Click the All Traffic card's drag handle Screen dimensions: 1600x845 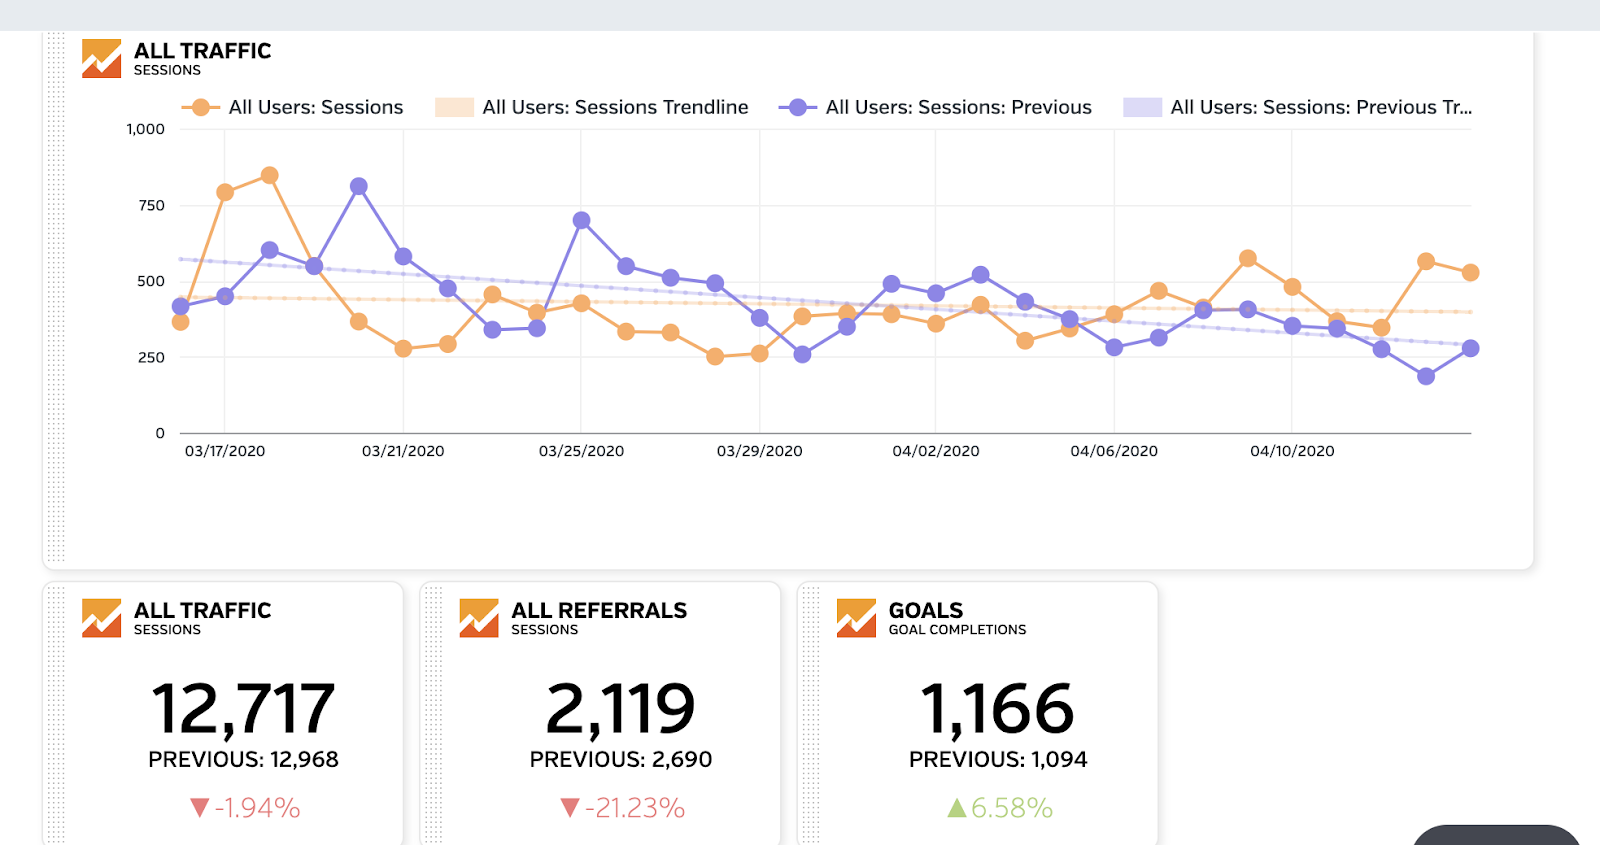pos(56,715)
